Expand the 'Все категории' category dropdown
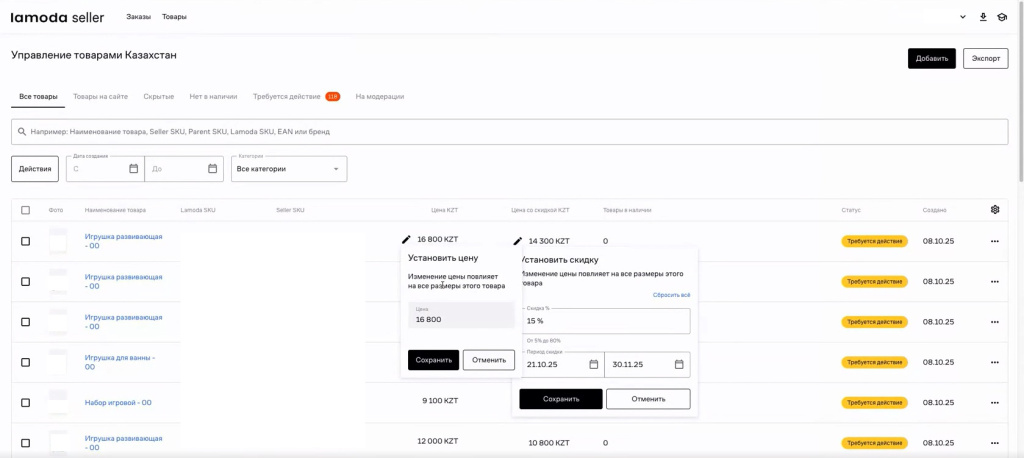Viewport: 1024px width, 458px height. coord(289,169)
